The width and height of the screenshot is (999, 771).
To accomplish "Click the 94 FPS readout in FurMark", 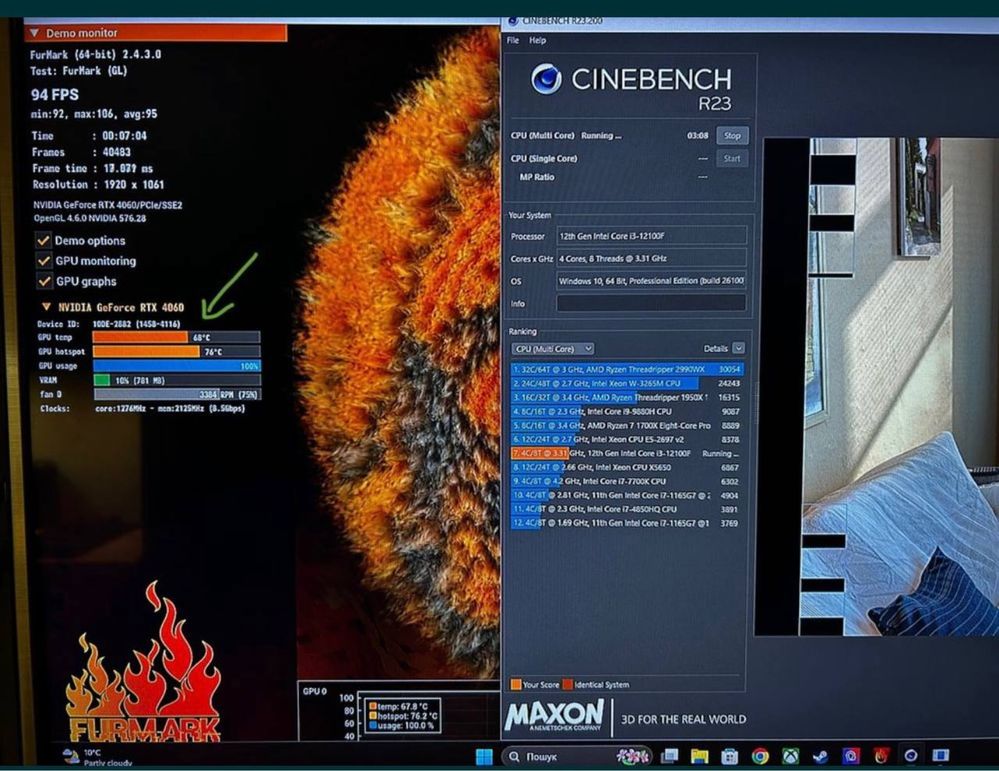I will pyautogui.click(x=55, y=95).
